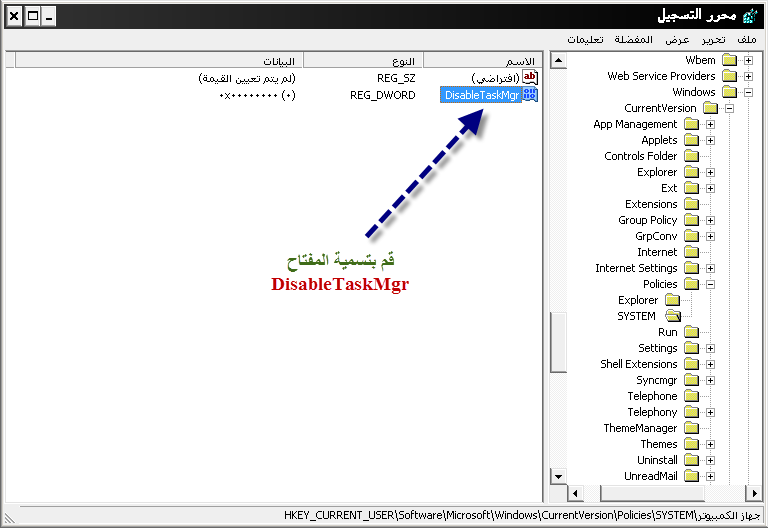This screenshot has width=768, height=528.
Task: Collapse the CurrentVersion key
Action: tap(729, 108)
